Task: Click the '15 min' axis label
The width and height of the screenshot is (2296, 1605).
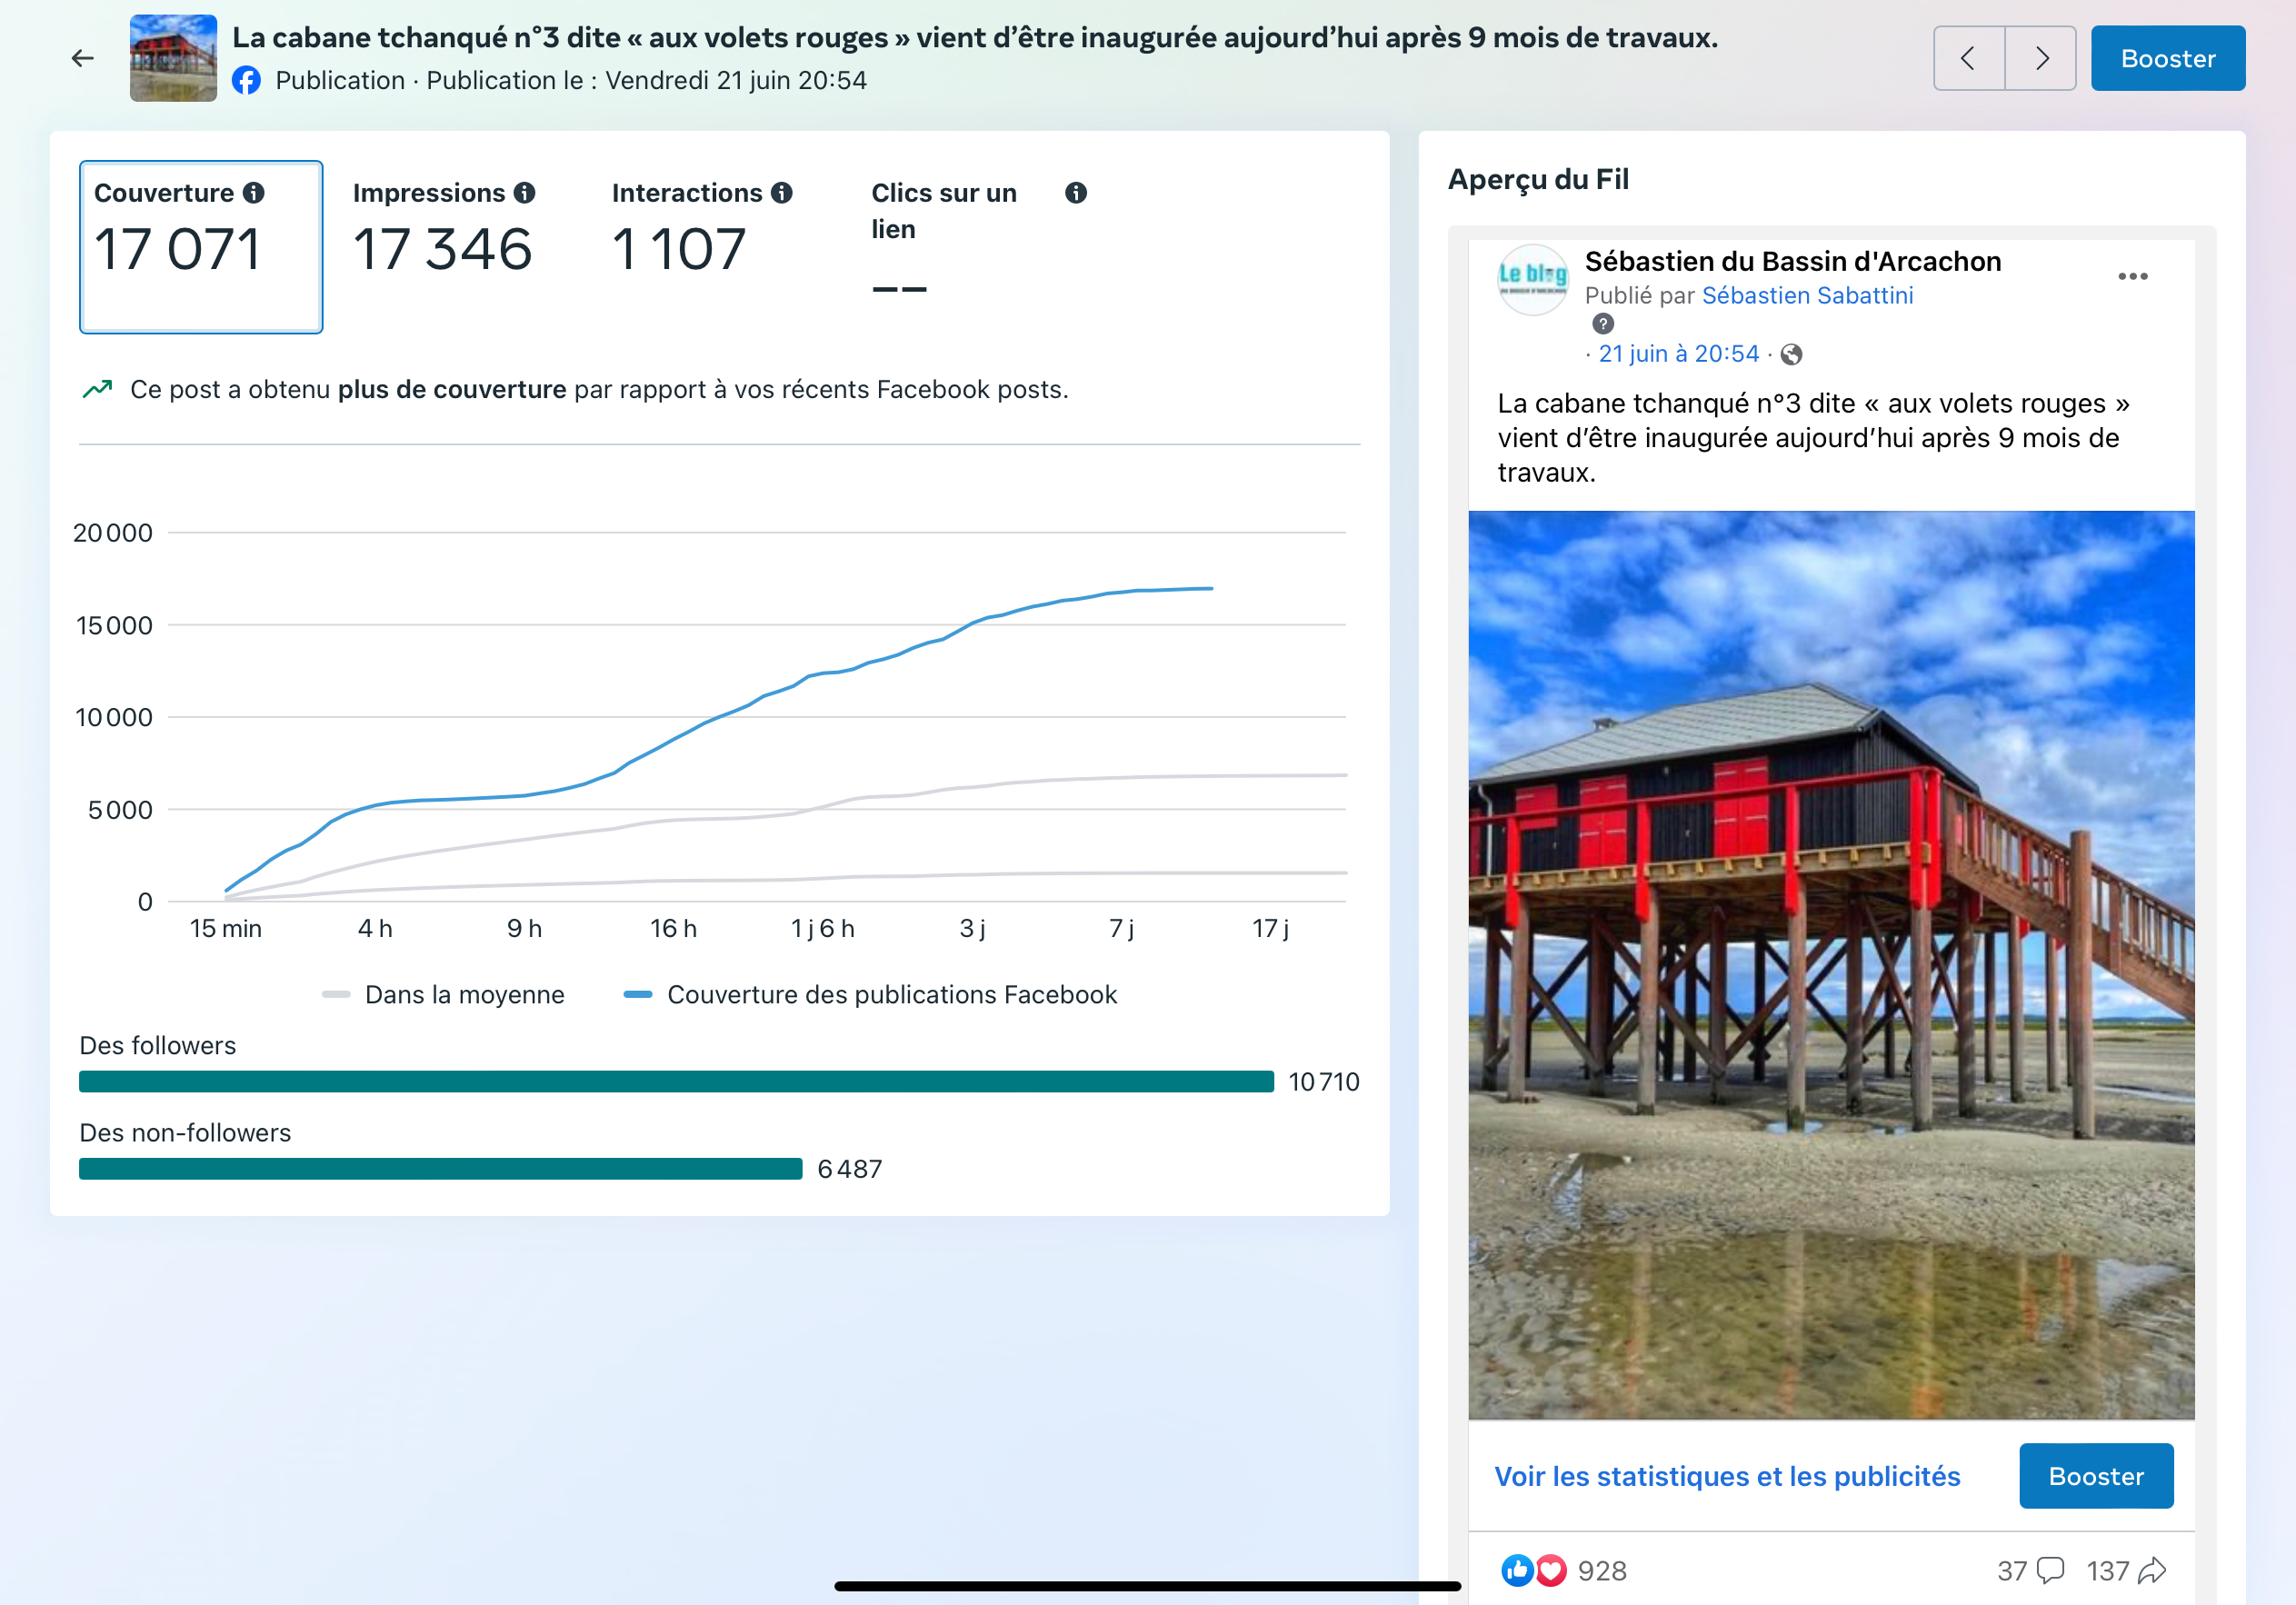Action: pyautogui.click(x=226, y=928)
